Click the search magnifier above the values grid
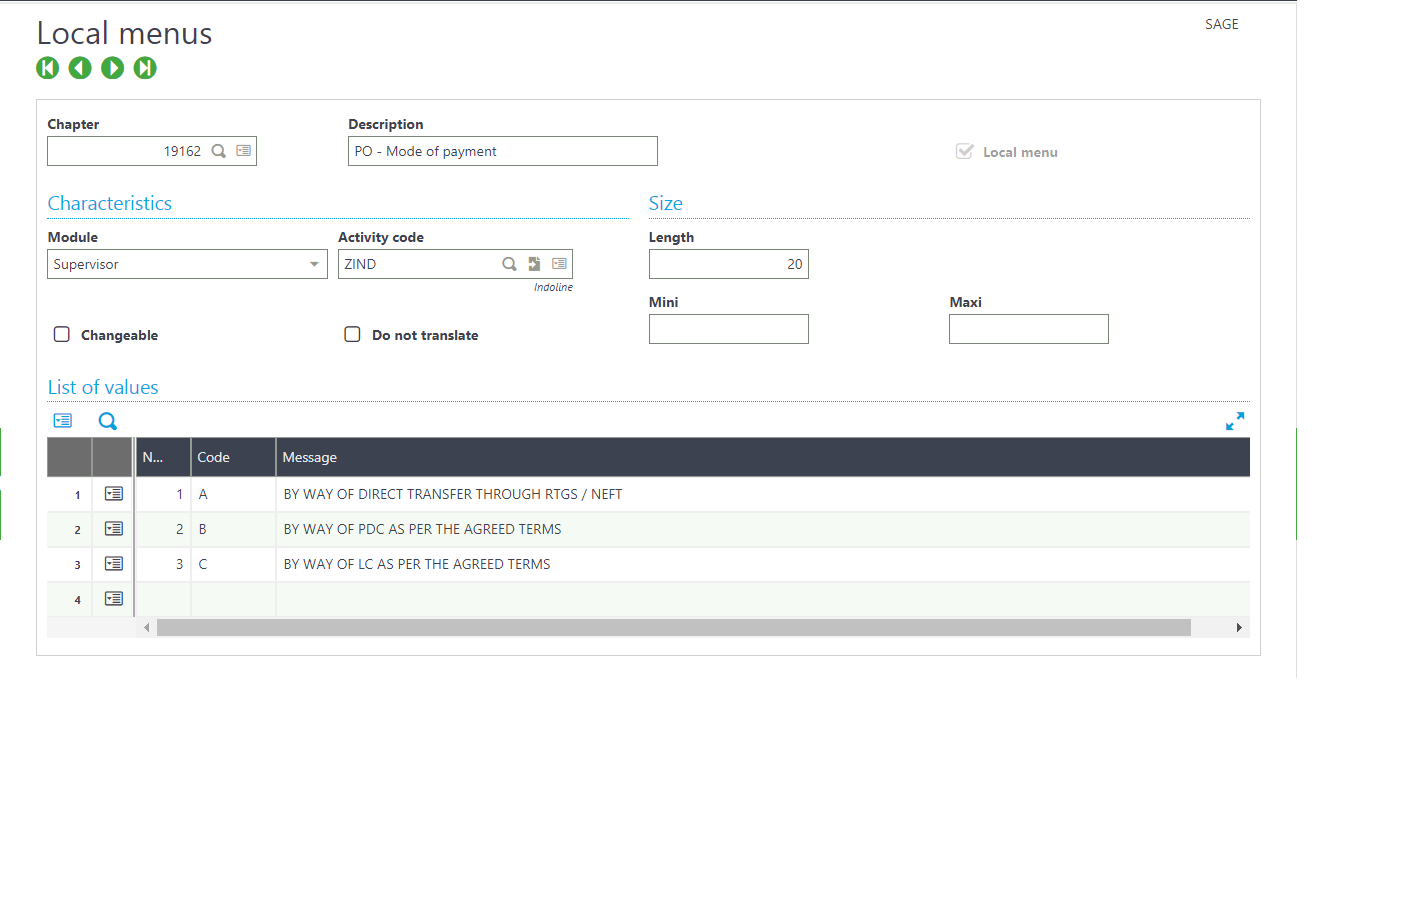The image size is (1420, 924). tap(107, 421)
